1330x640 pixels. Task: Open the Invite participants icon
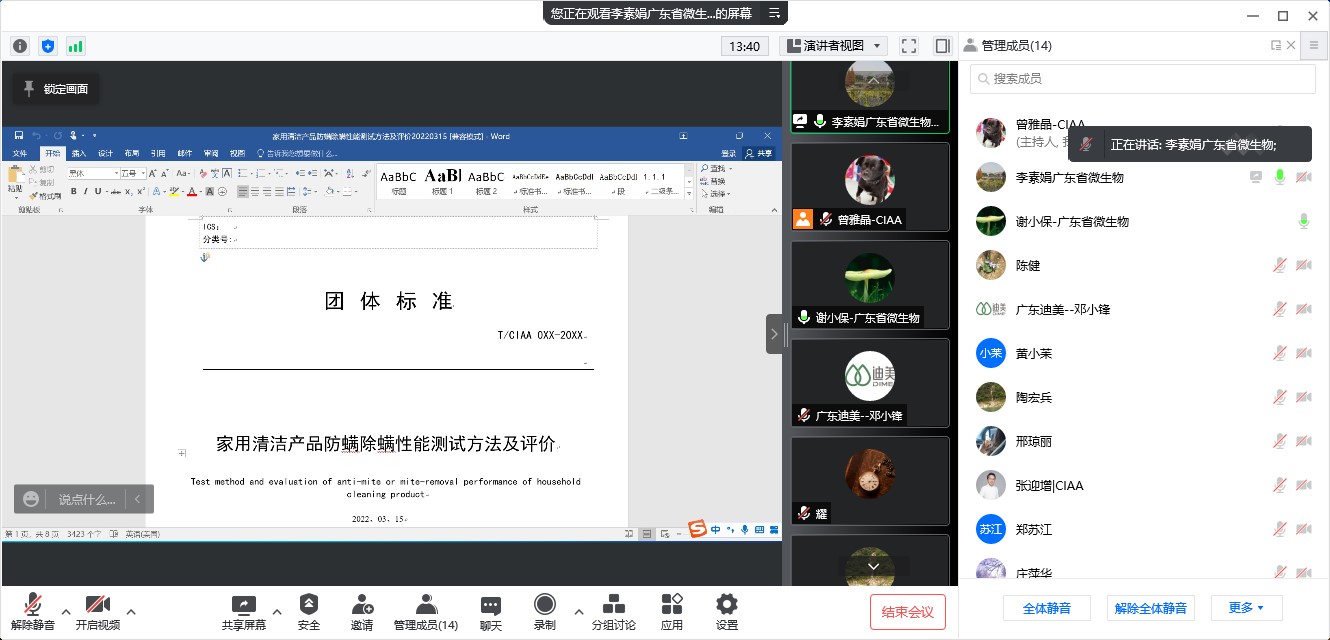pos(362,604)
